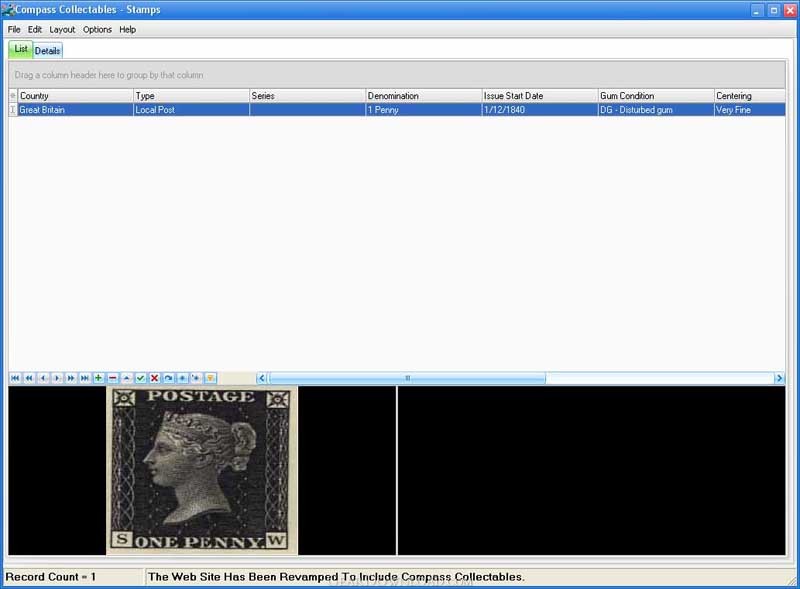Switch to the Details tab
The image size is (800, 589).
(x=47, y=51)
